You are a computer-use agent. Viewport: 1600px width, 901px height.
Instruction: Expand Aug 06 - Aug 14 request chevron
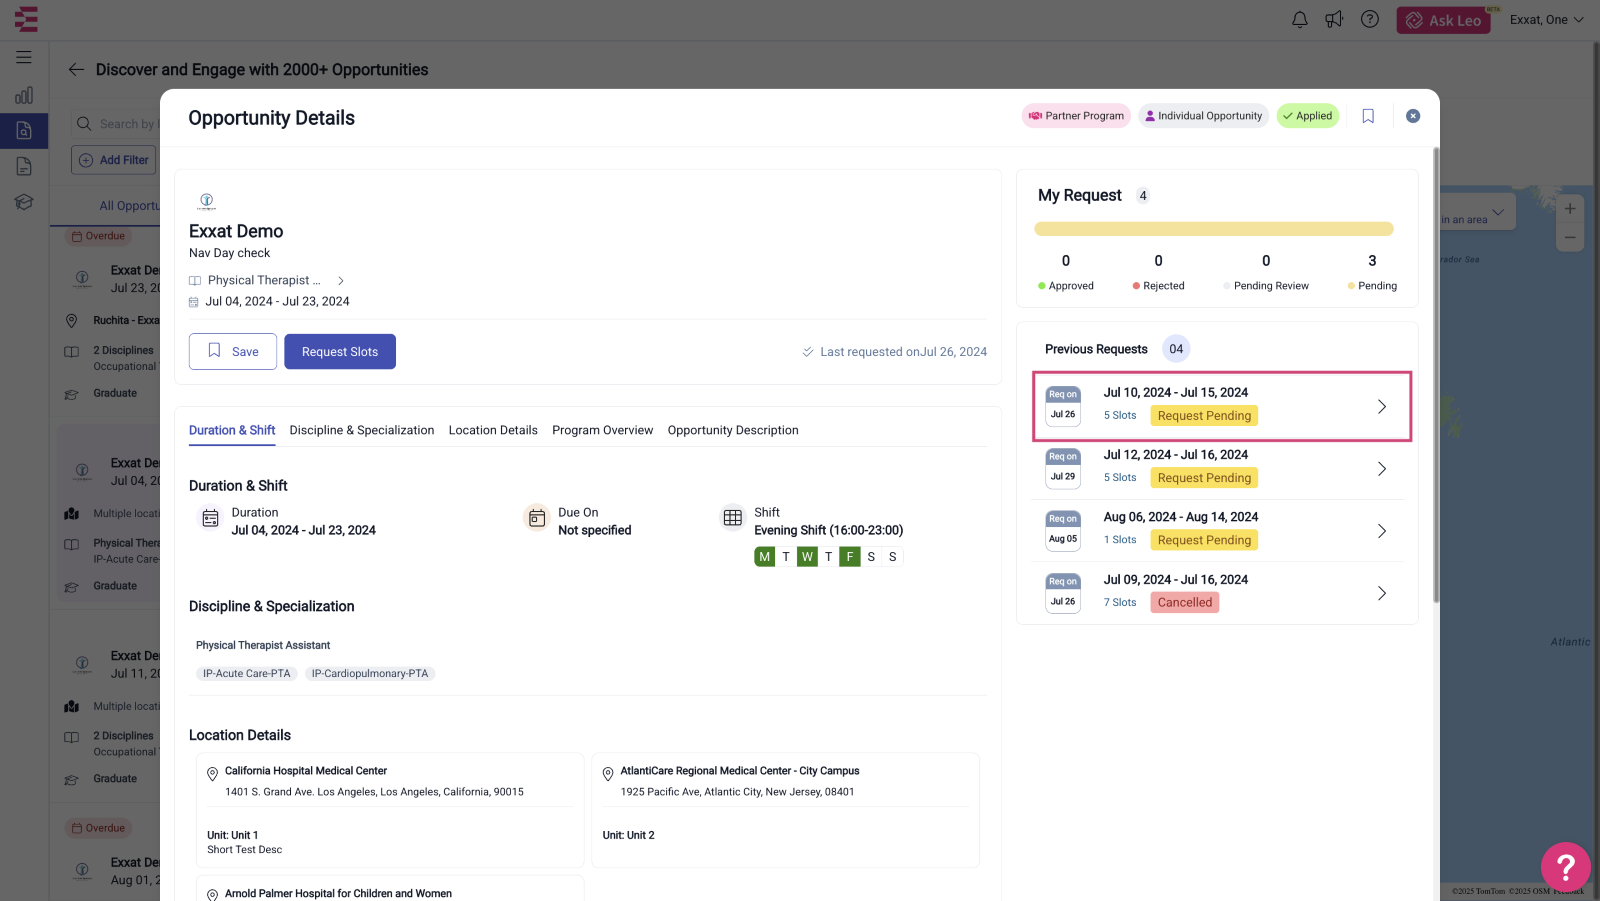click(1382, 531)
